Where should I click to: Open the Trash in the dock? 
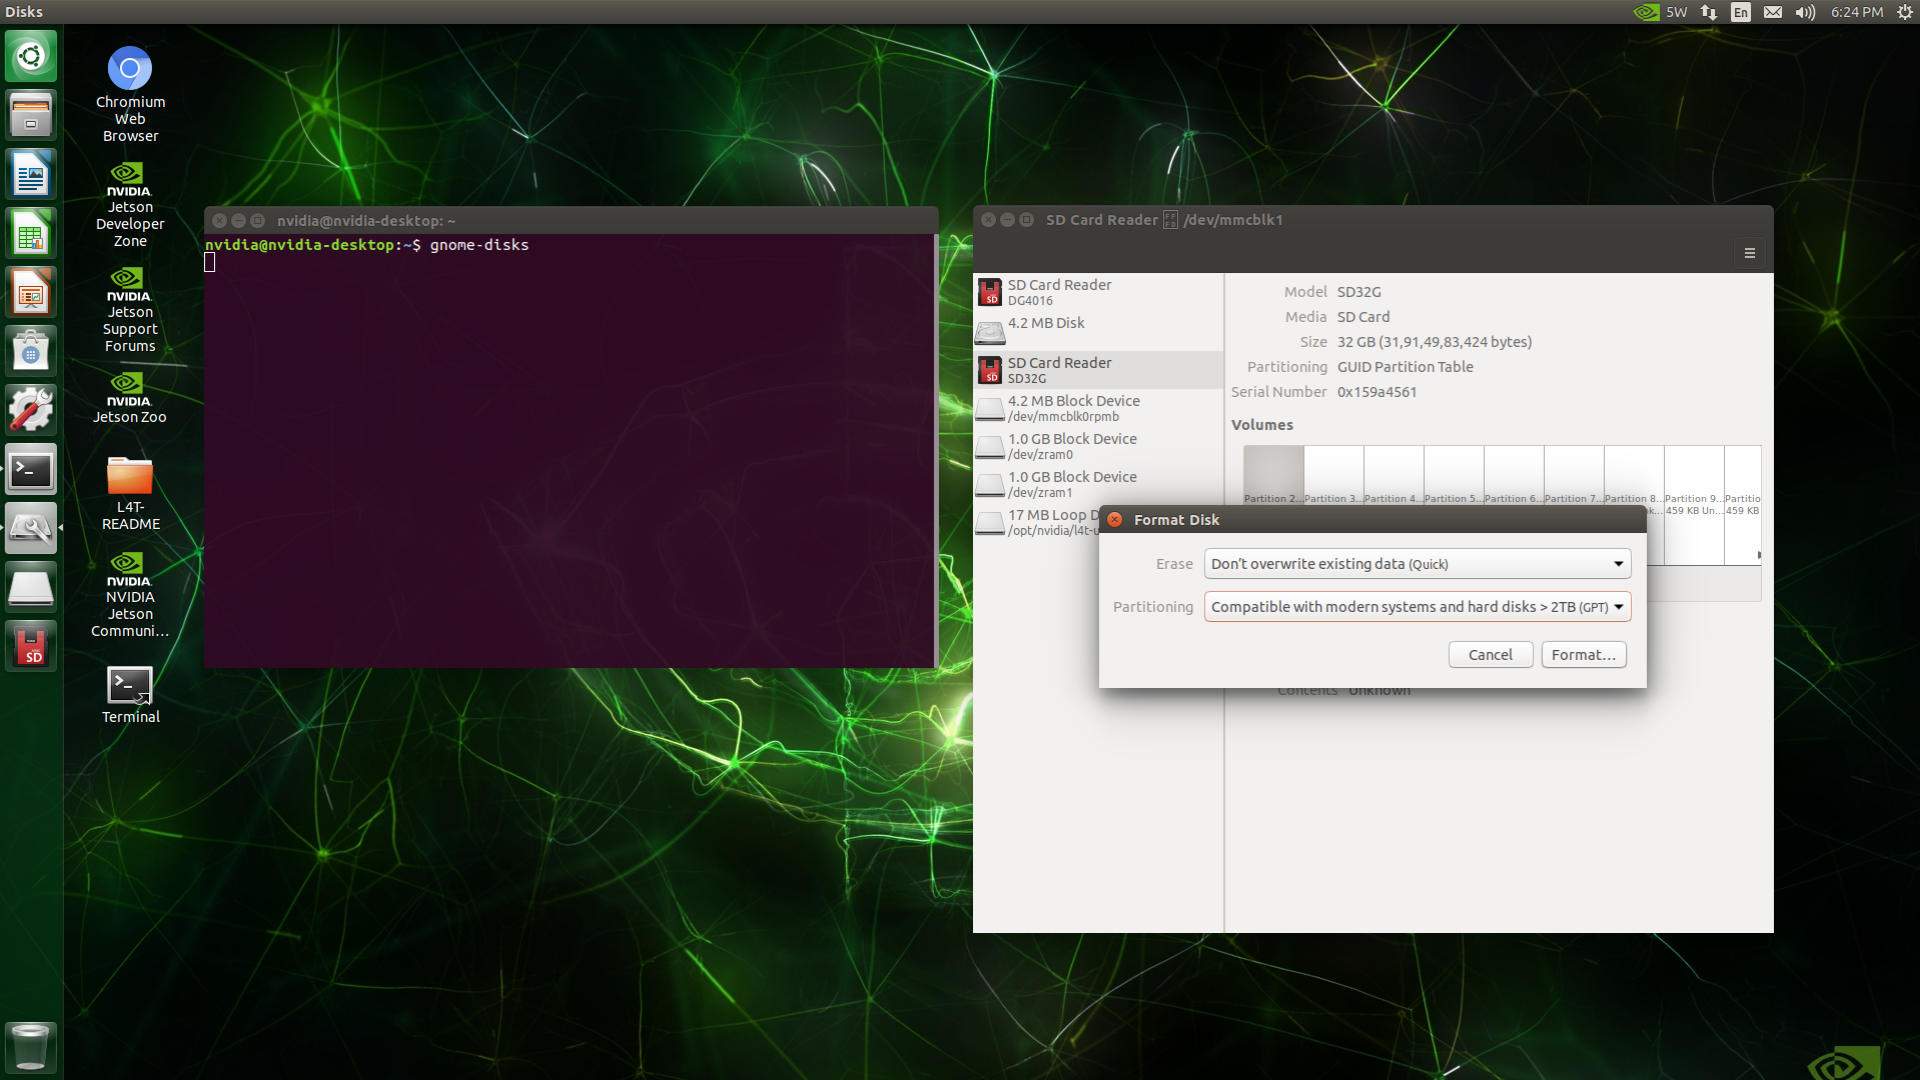tap(31, 1046)
